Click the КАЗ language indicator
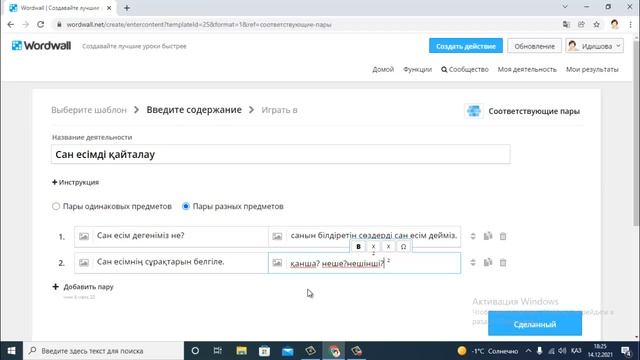Screen dimensions: 640x360 pos(576,351)
